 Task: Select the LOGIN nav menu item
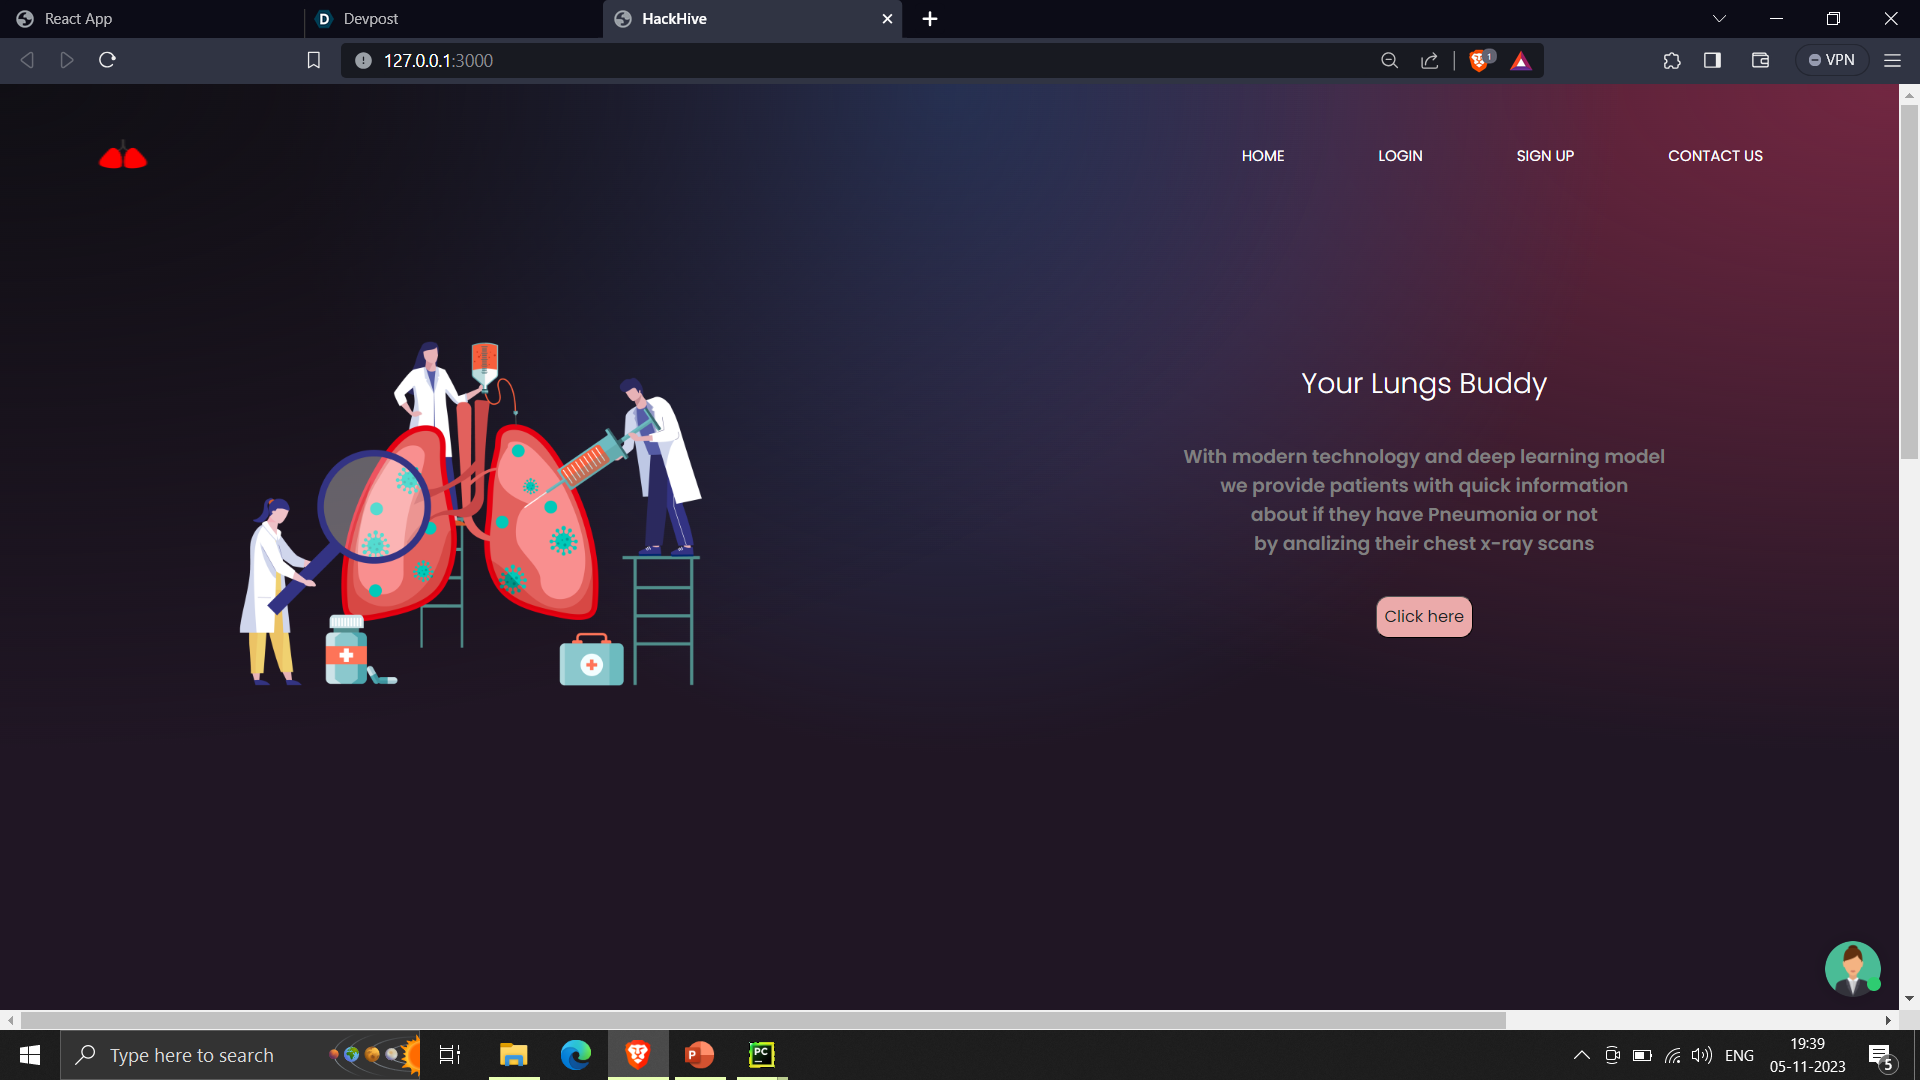(1399, 156)
